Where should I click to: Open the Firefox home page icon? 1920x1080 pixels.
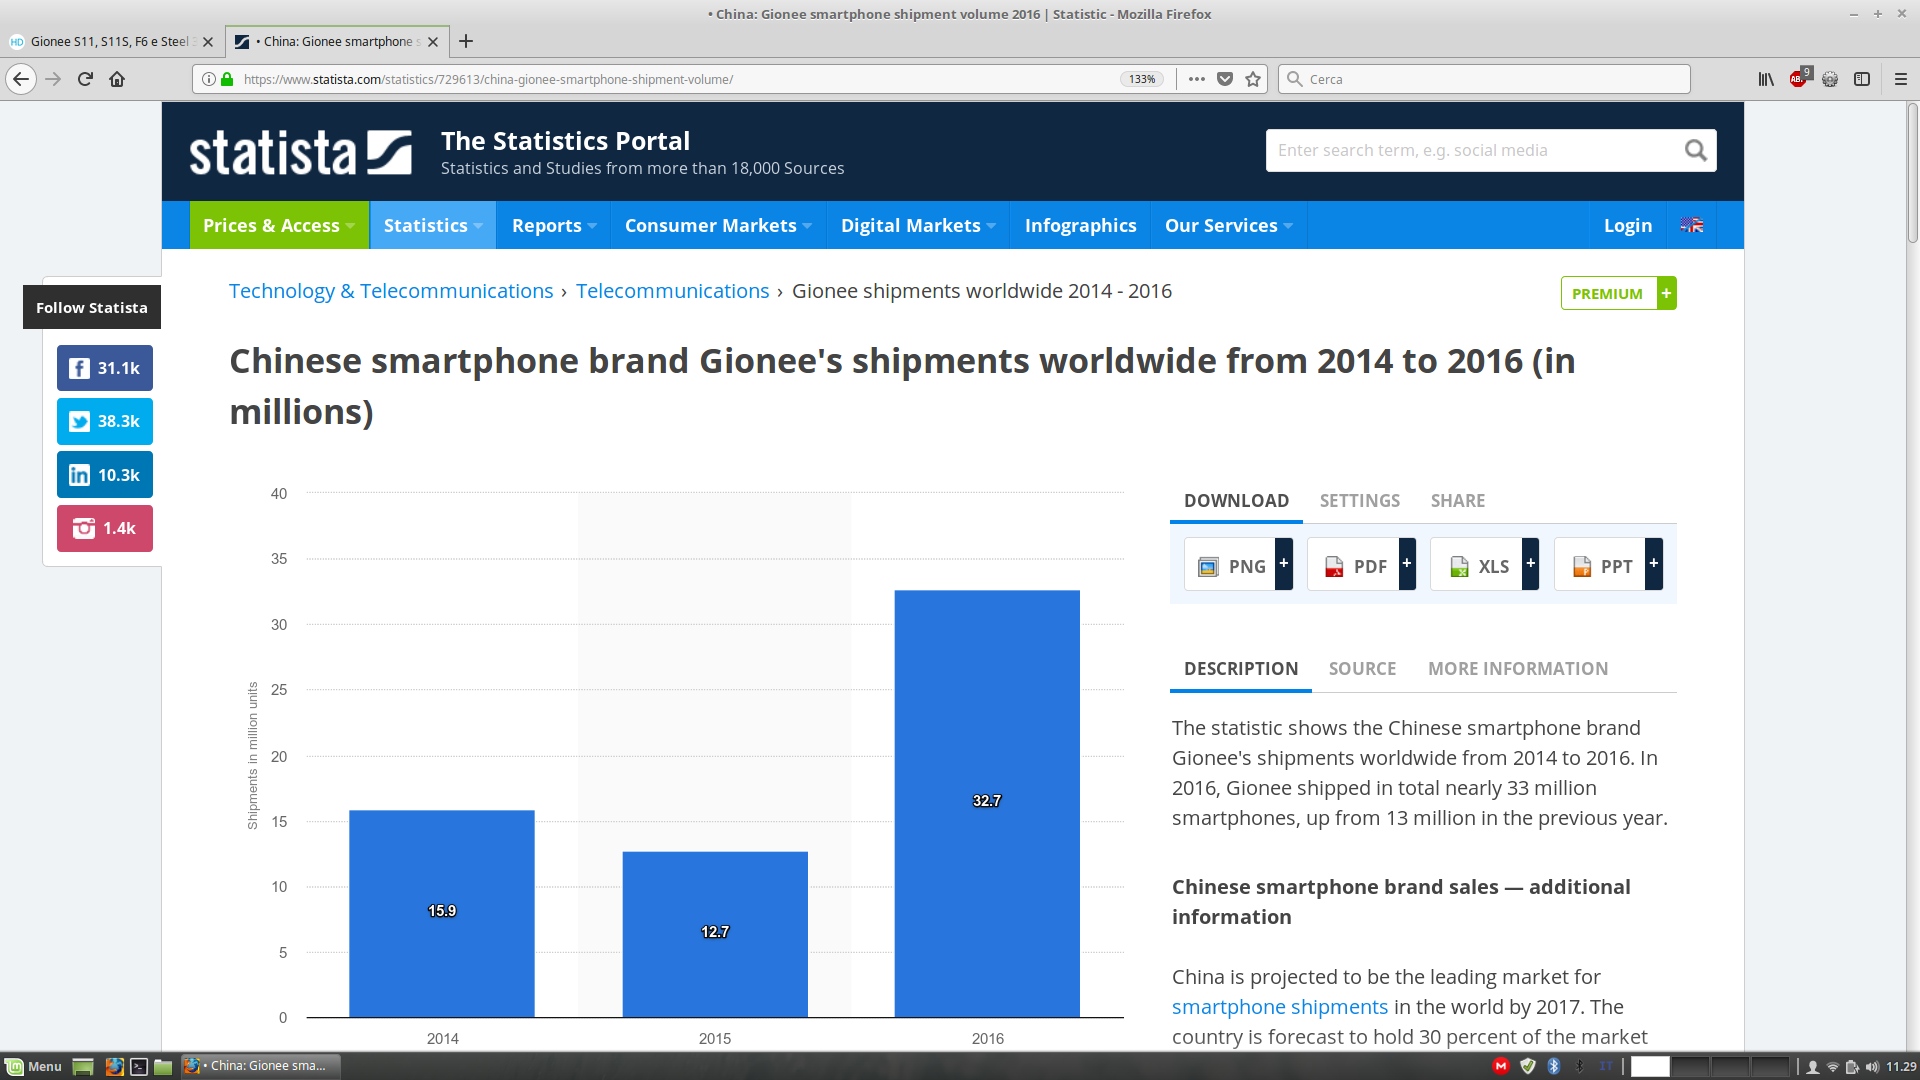click(x=117, y=79)
